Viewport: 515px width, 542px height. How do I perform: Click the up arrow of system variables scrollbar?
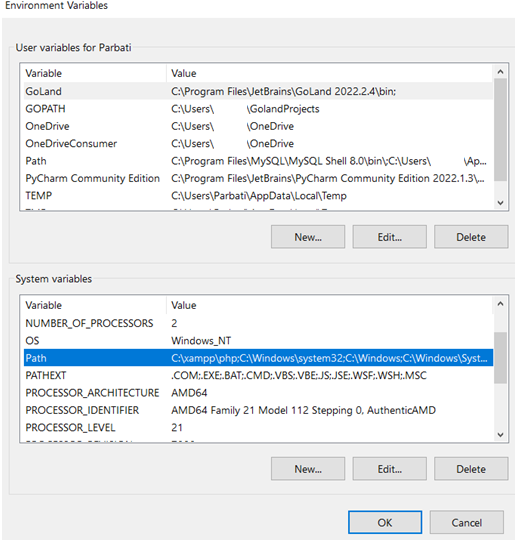(500, 304)
